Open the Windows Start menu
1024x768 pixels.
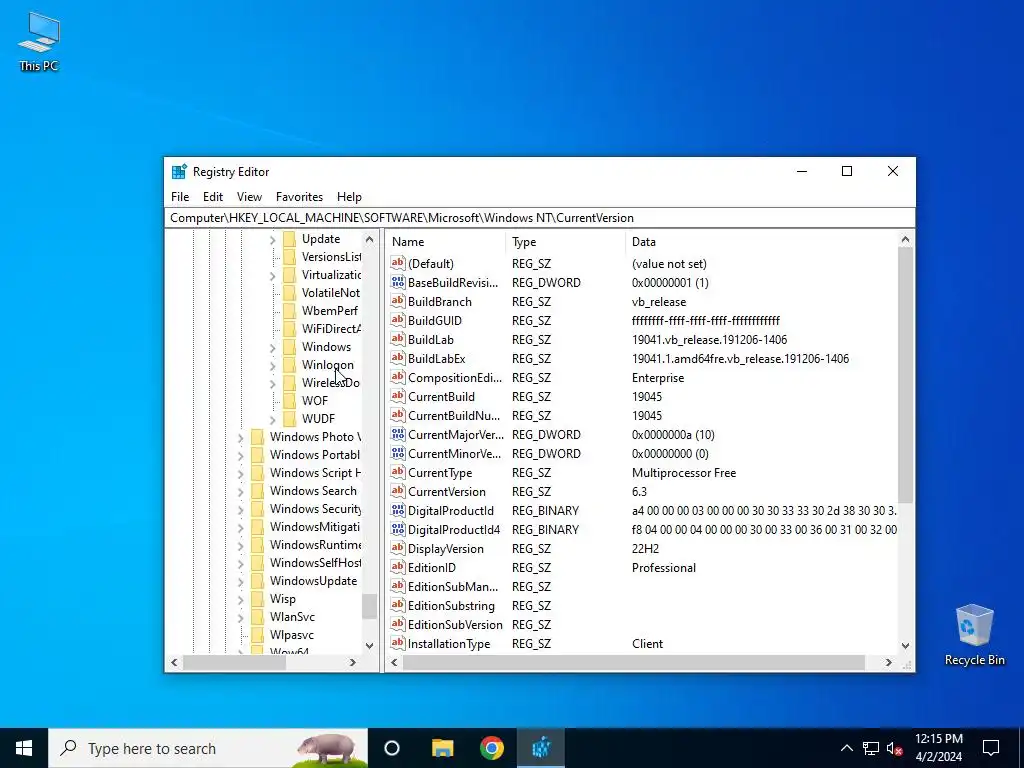(24, 748)
